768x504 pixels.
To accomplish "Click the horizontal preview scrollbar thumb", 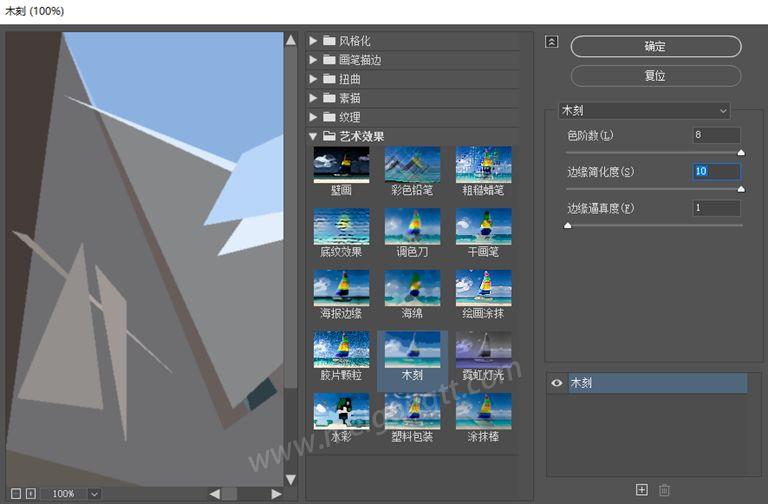I will 230,494.
